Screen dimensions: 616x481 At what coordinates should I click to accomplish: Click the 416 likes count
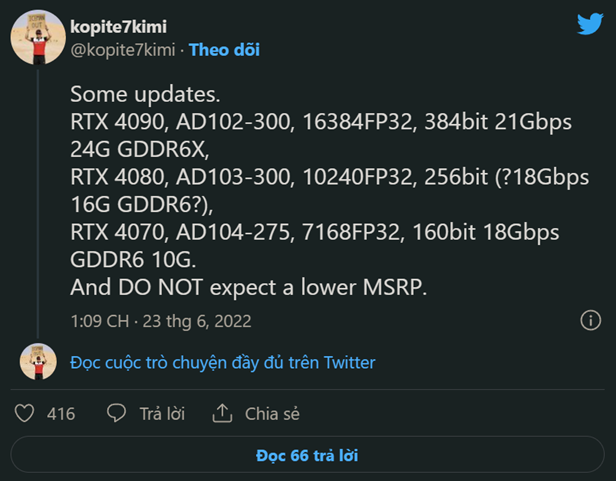[x=61, y=413]
